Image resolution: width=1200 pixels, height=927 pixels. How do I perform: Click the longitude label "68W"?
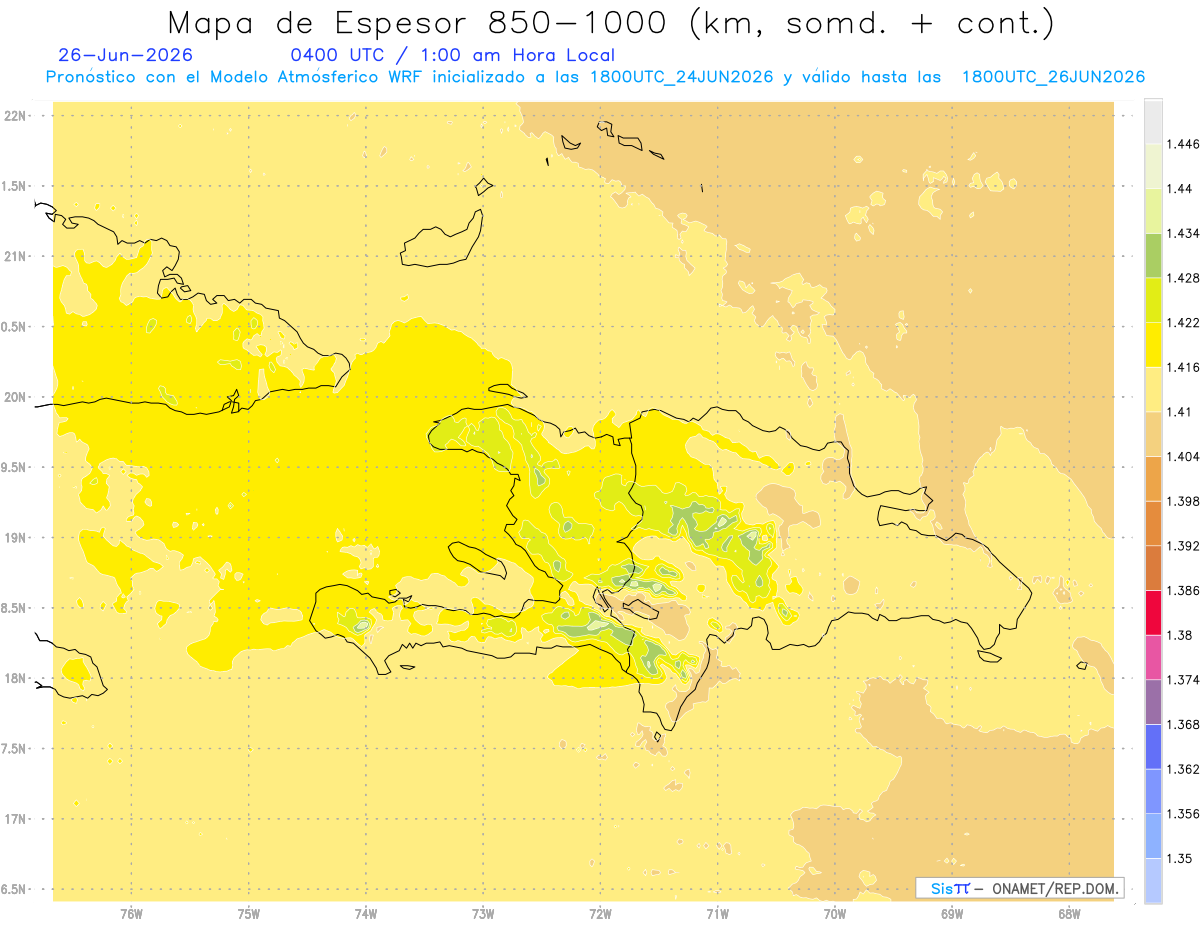coord(1069,914)
